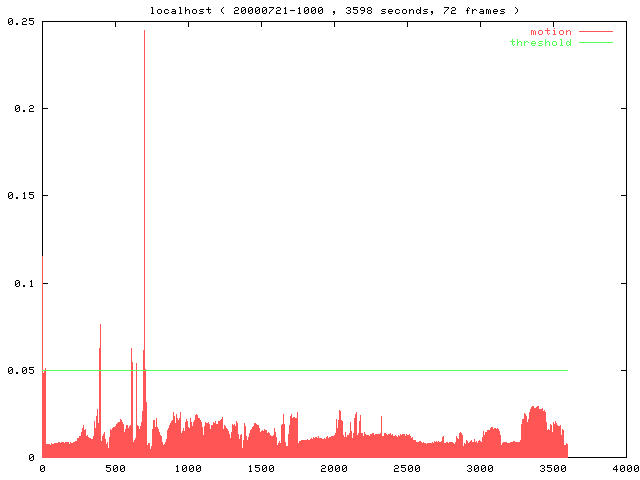The image size is (640, 480).
Task: Click the 0.05 y-axis tick label
Action: tap(20, 371)
